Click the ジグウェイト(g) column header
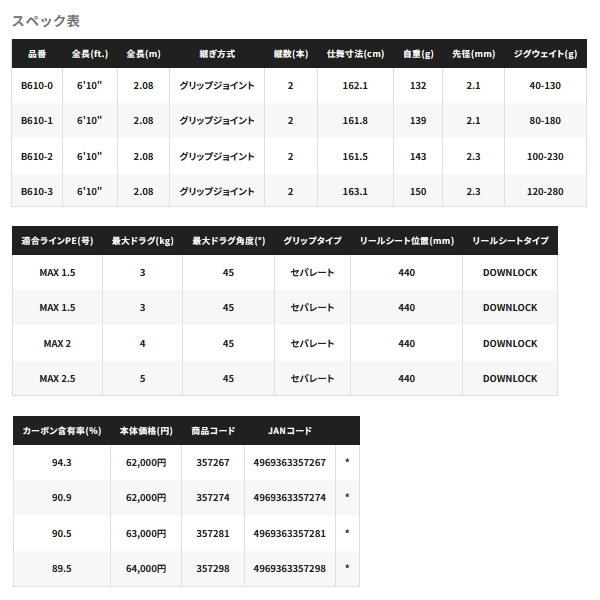 tap(545, 54)
